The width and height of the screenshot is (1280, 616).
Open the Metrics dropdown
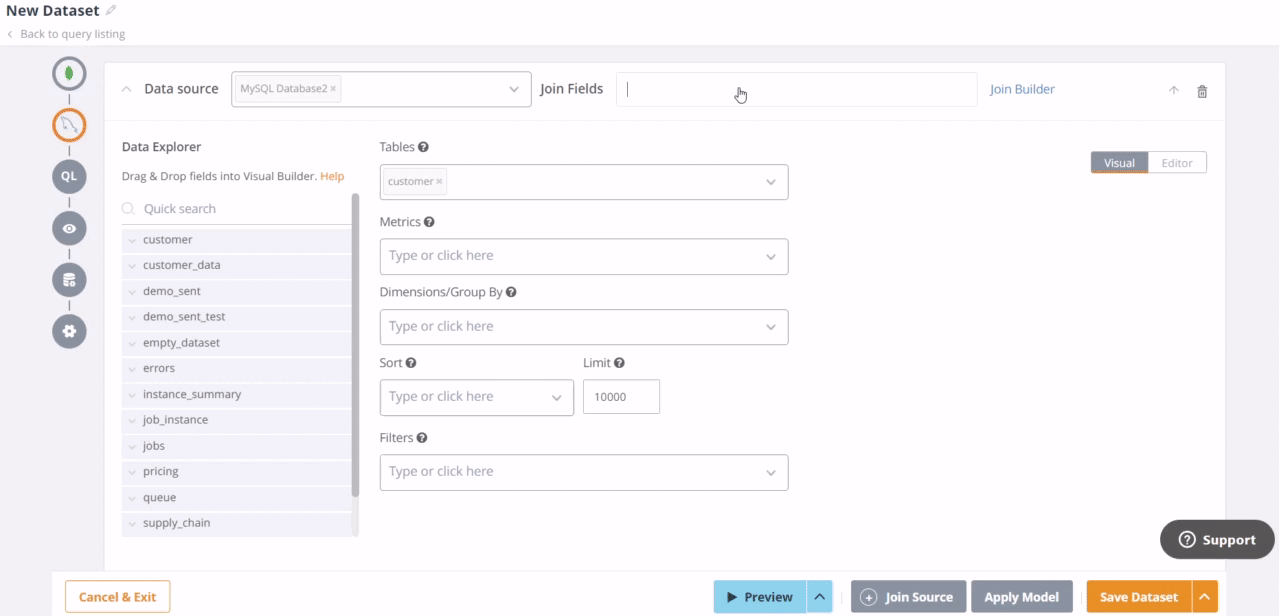pyautogui.click(x=584, y=256)
